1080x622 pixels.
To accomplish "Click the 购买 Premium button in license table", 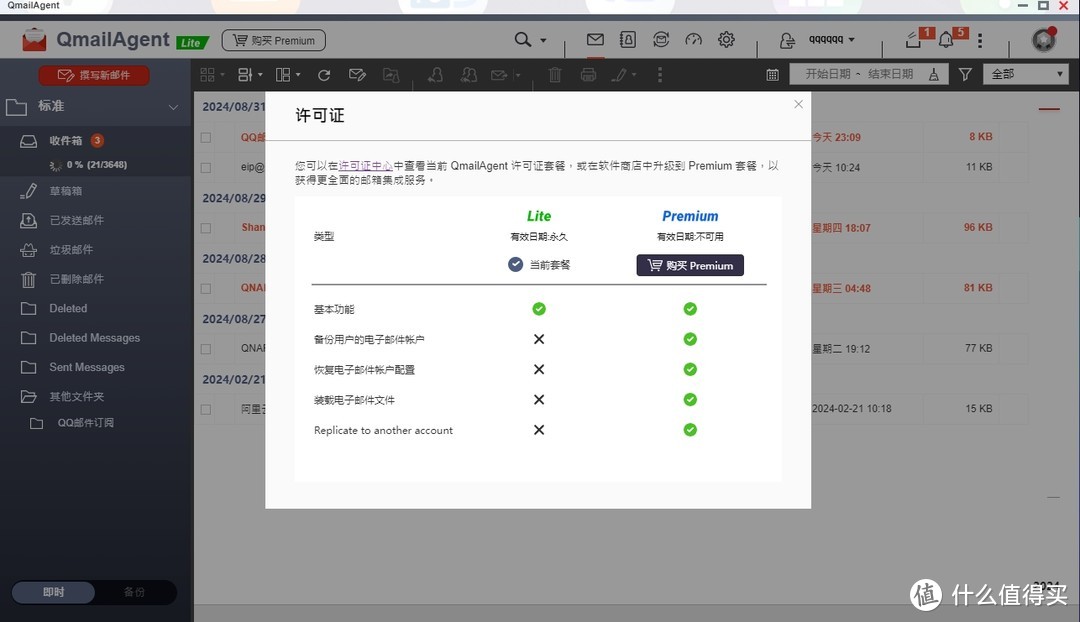I will tap(690, 265).
